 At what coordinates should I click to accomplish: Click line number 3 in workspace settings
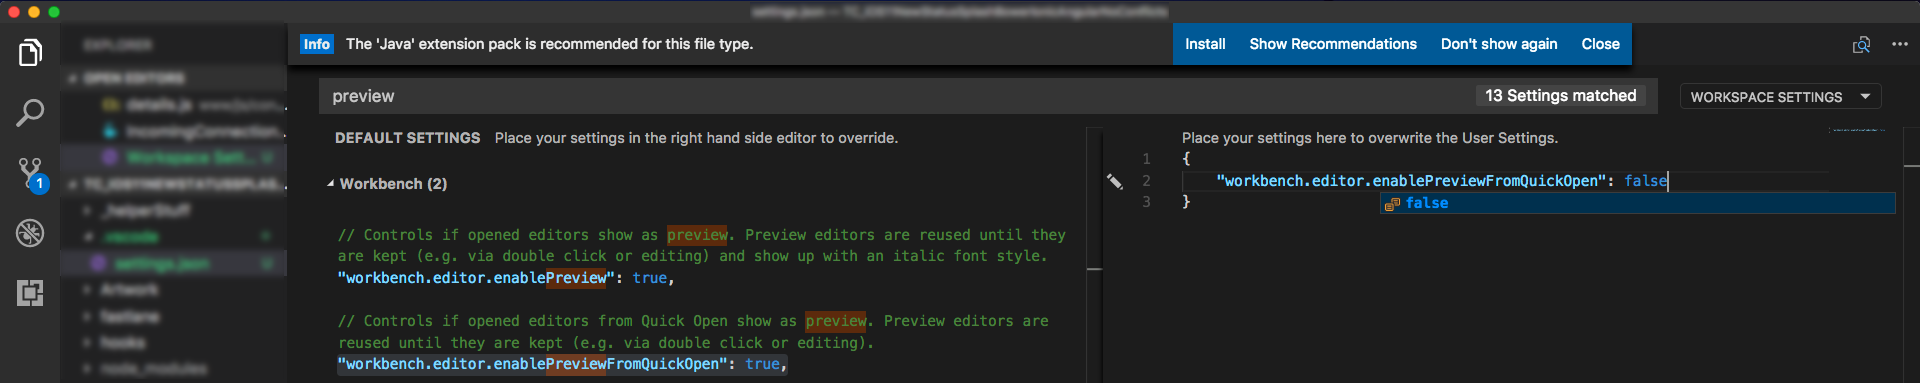[1146, 202]
